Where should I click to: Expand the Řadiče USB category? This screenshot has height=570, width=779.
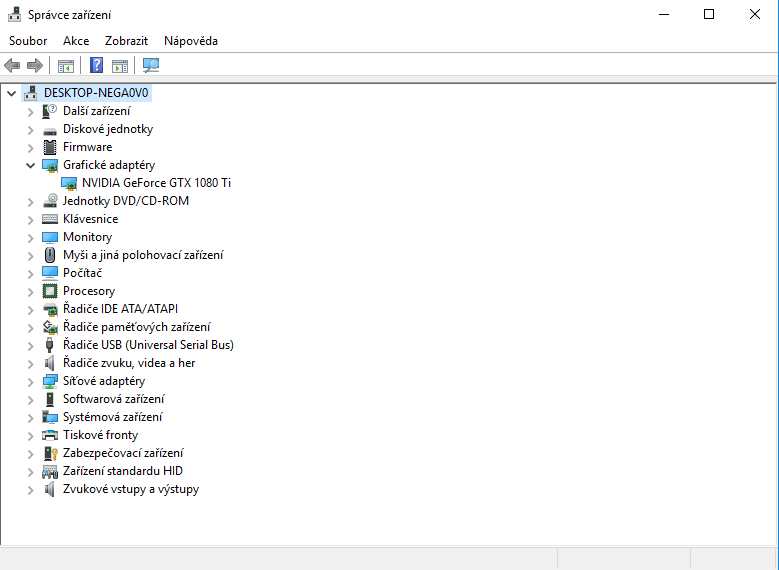click(30, 345)
